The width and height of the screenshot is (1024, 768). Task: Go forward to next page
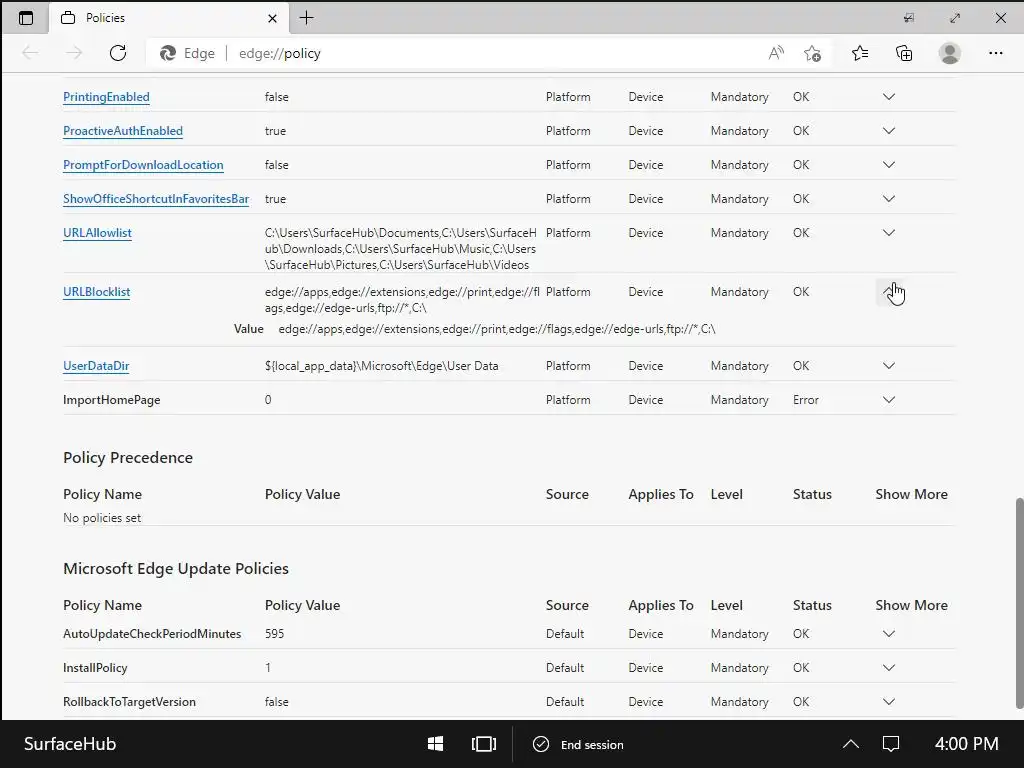coord(74,53)
